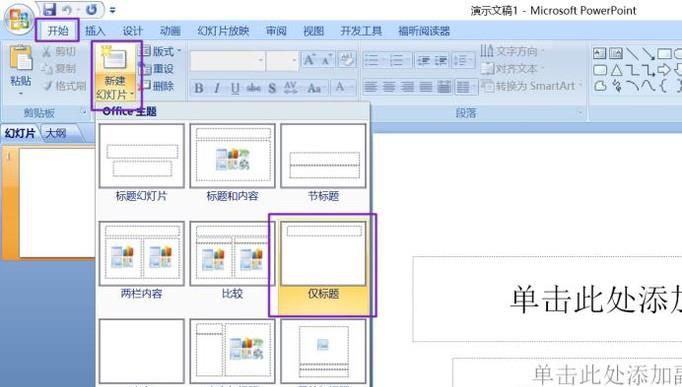Open character spacing AV dropdown
Image resolution: width=682 pixels, height=387 pixels.
(x=291, y=88)
